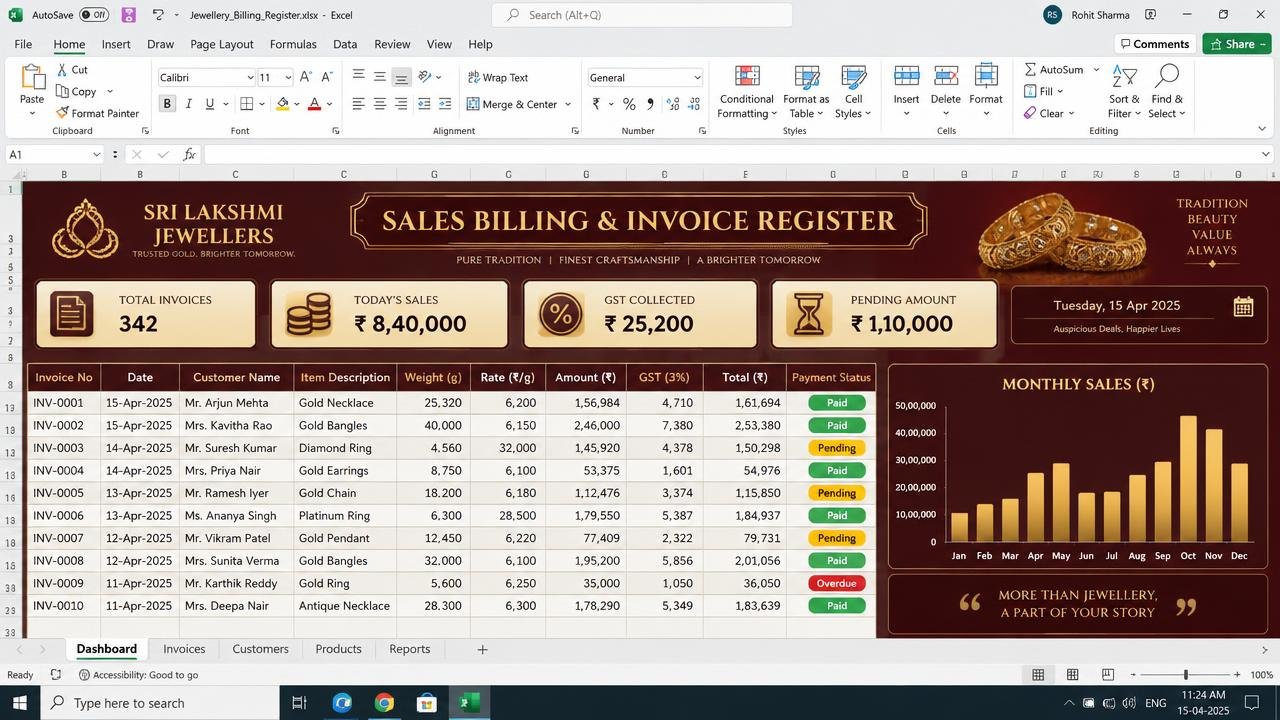Click the Insert Function fx icon
The image size is (1280, 720).
[189, 154]
